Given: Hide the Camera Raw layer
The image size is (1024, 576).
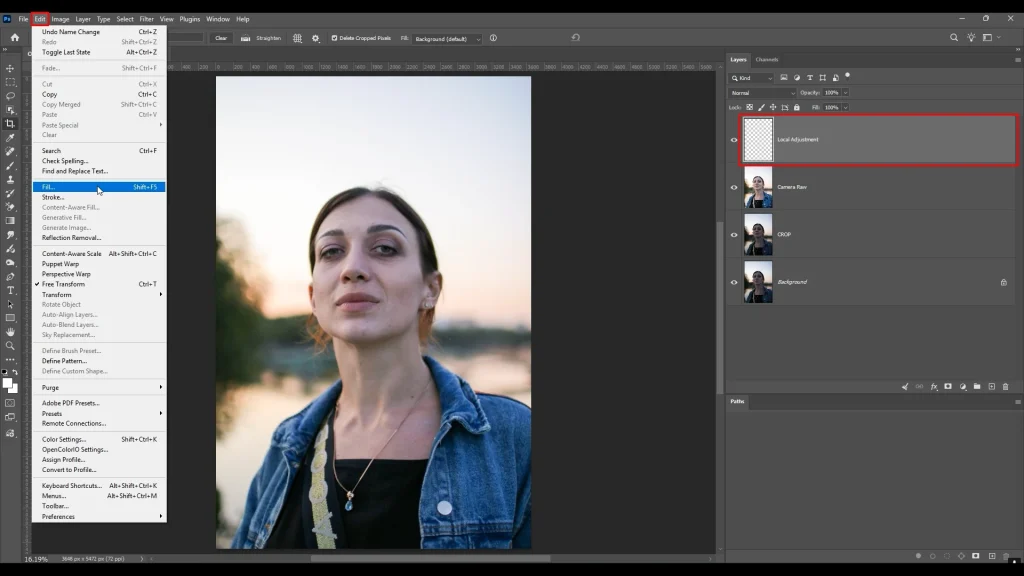Looking at the screenshot, I should click(x=734, y=187).
